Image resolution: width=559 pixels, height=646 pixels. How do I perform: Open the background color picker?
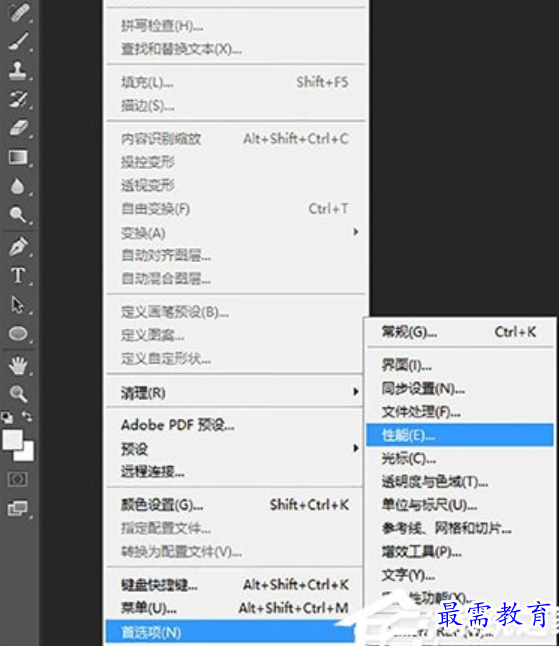[28, 454]
